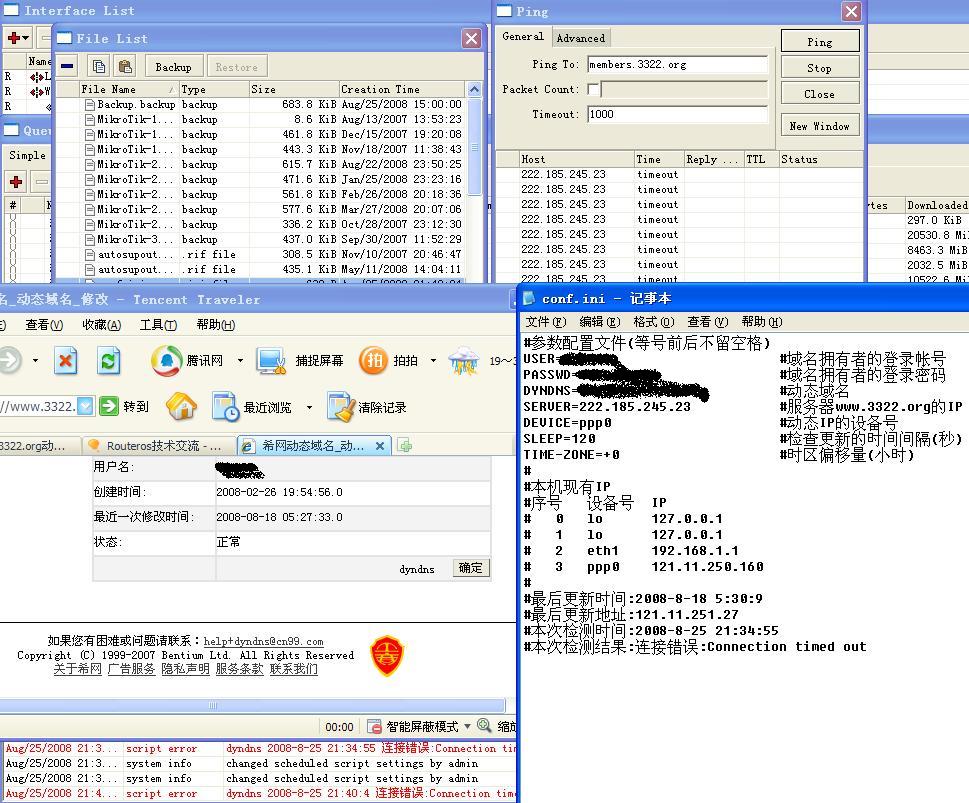
Task: Click the red plus add icon in Interface List
Action: (13, 38)
